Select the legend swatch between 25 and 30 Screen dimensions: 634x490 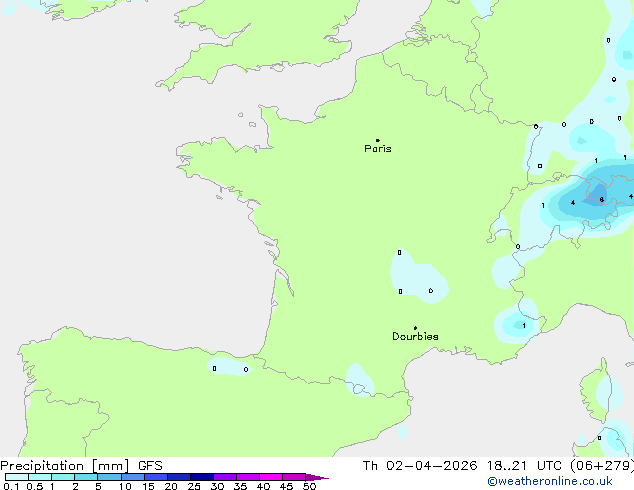click(x=202, y=477)
